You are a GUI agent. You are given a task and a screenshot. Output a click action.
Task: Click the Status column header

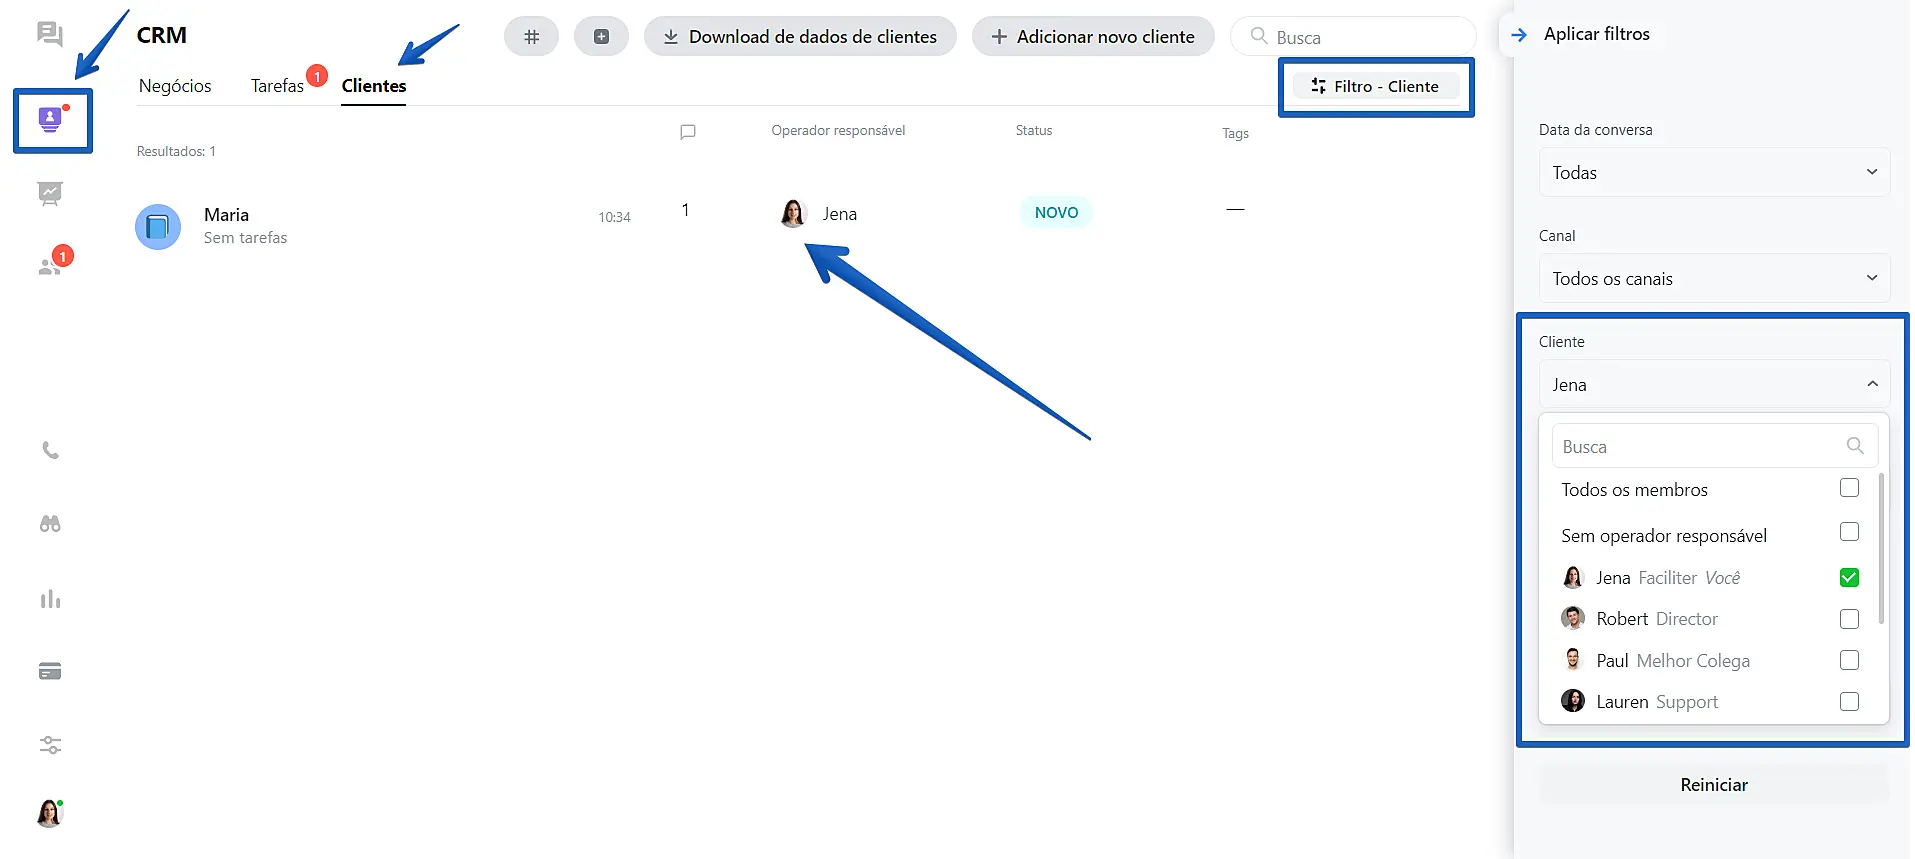click(x=1034, y=131)
